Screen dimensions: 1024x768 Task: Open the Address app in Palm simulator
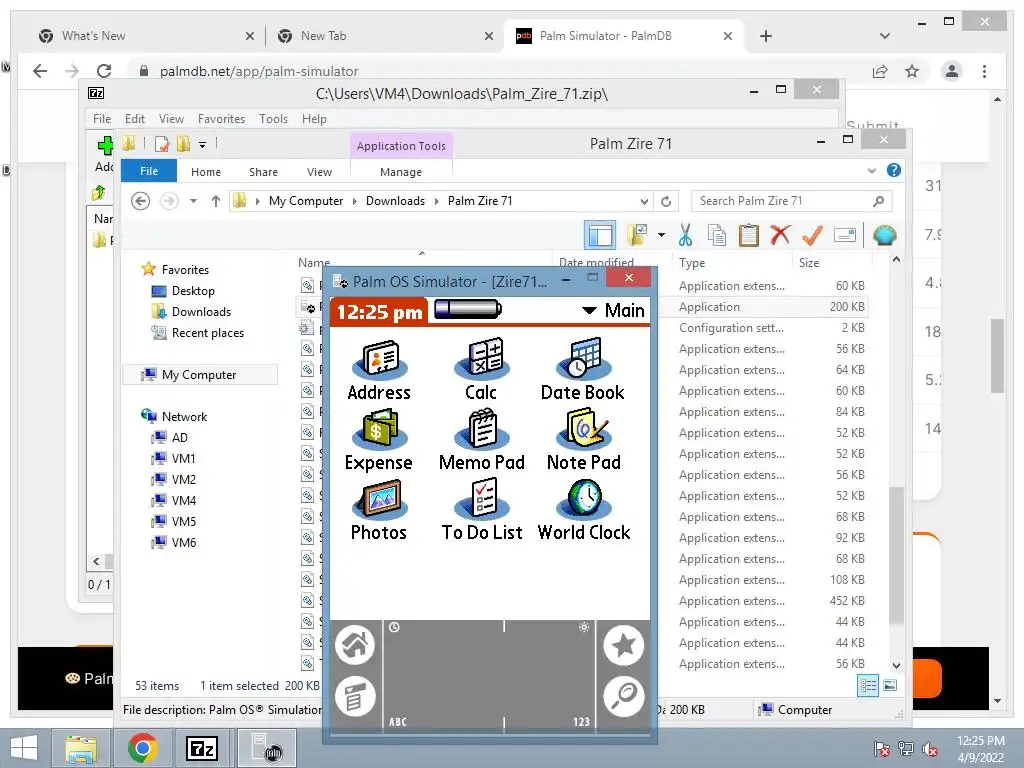[379, 368]
